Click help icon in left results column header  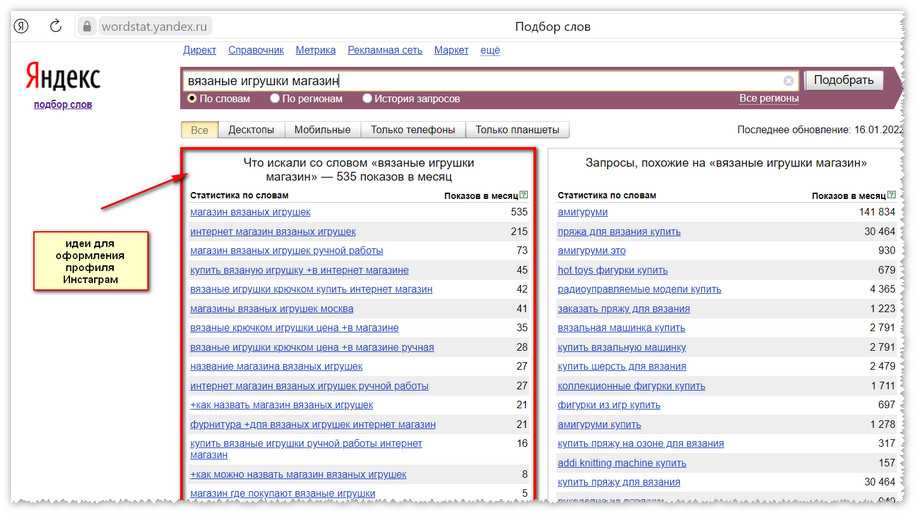[x=524, y=196]
